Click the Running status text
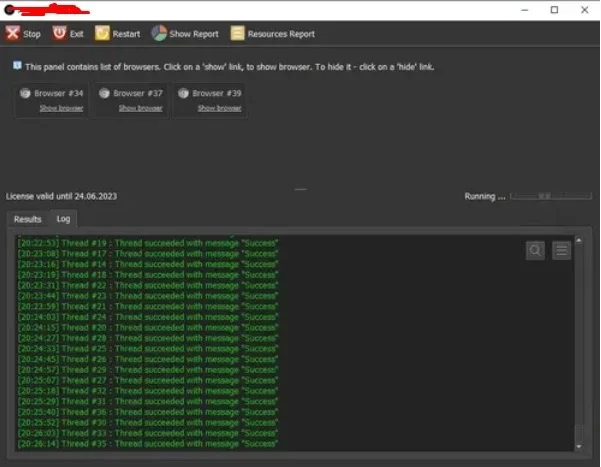 (x=485, y=196)
